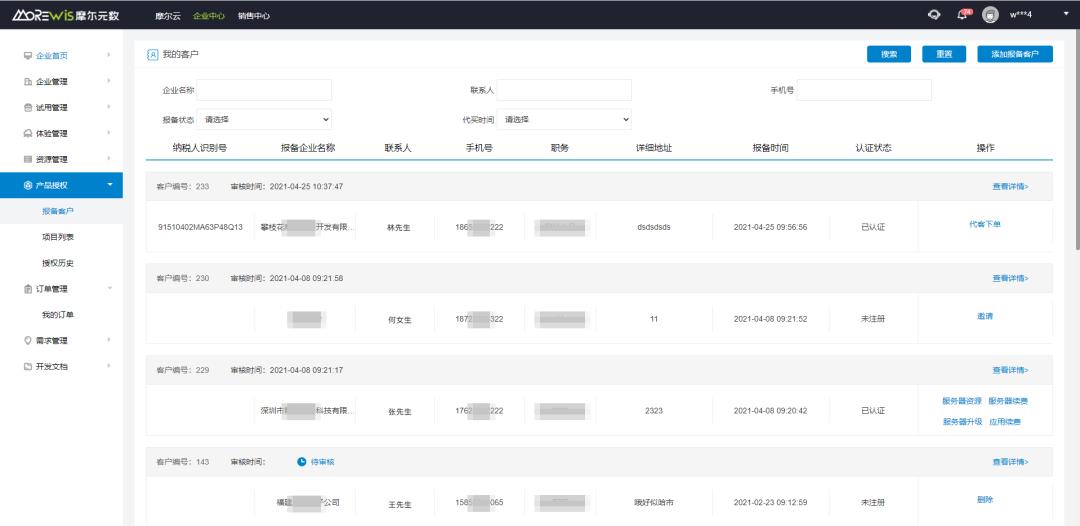This screenshot has width=1080, height=526.
Task: Click the MOREWIS logo
Action: 65,15
